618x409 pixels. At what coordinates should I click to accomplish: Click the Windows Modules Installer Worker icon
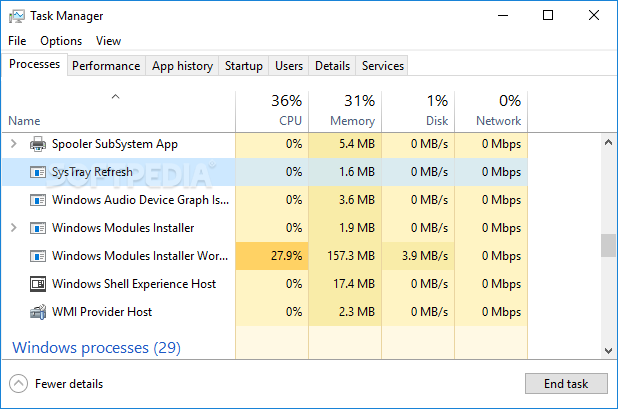click(38, 256)
